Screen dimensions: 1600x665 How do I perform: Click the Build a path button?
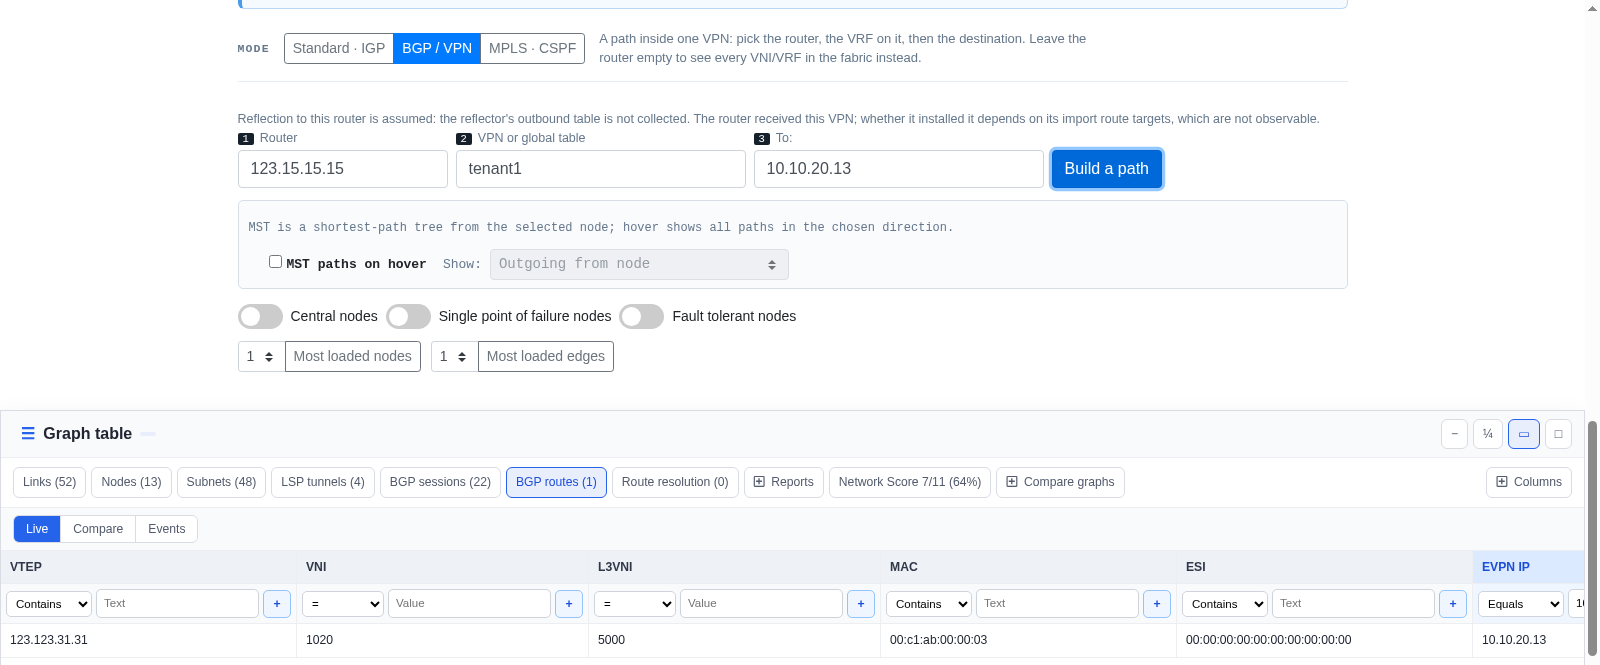(x=1106, y=169)
